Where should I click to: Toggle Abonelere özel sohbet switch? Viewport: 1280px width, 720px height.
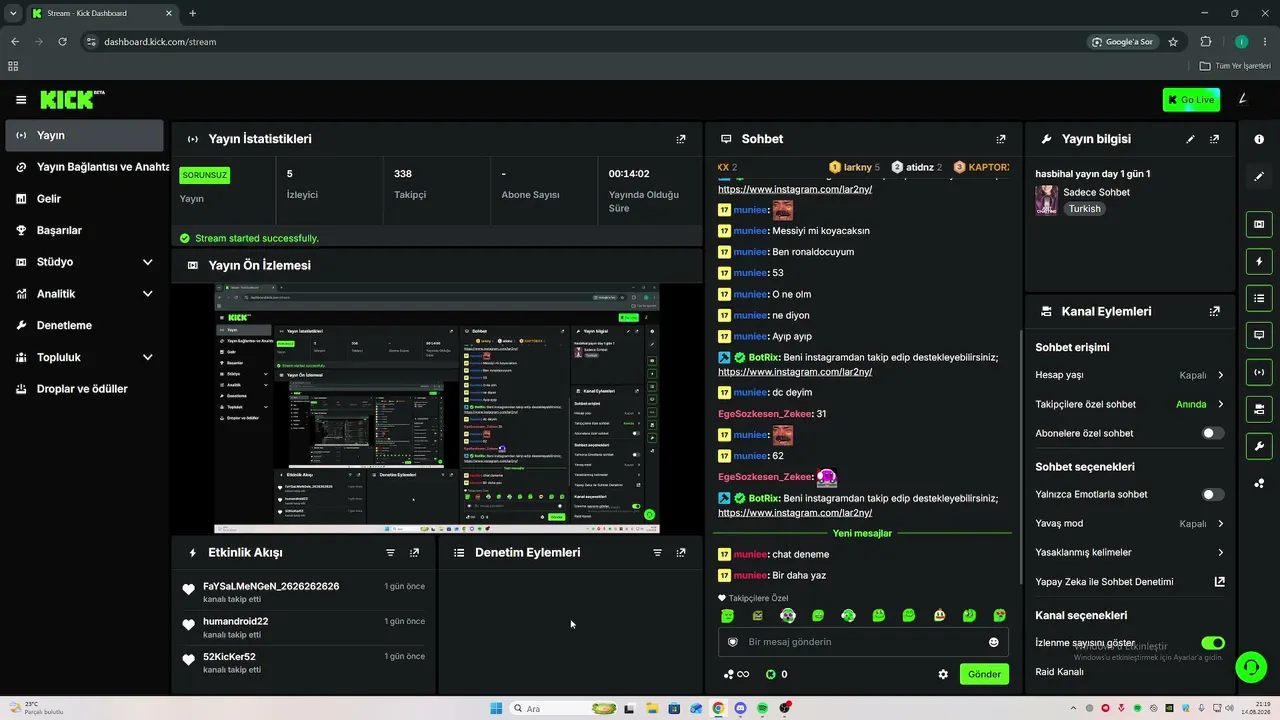pyautogui.click(x=1213, y=433)
